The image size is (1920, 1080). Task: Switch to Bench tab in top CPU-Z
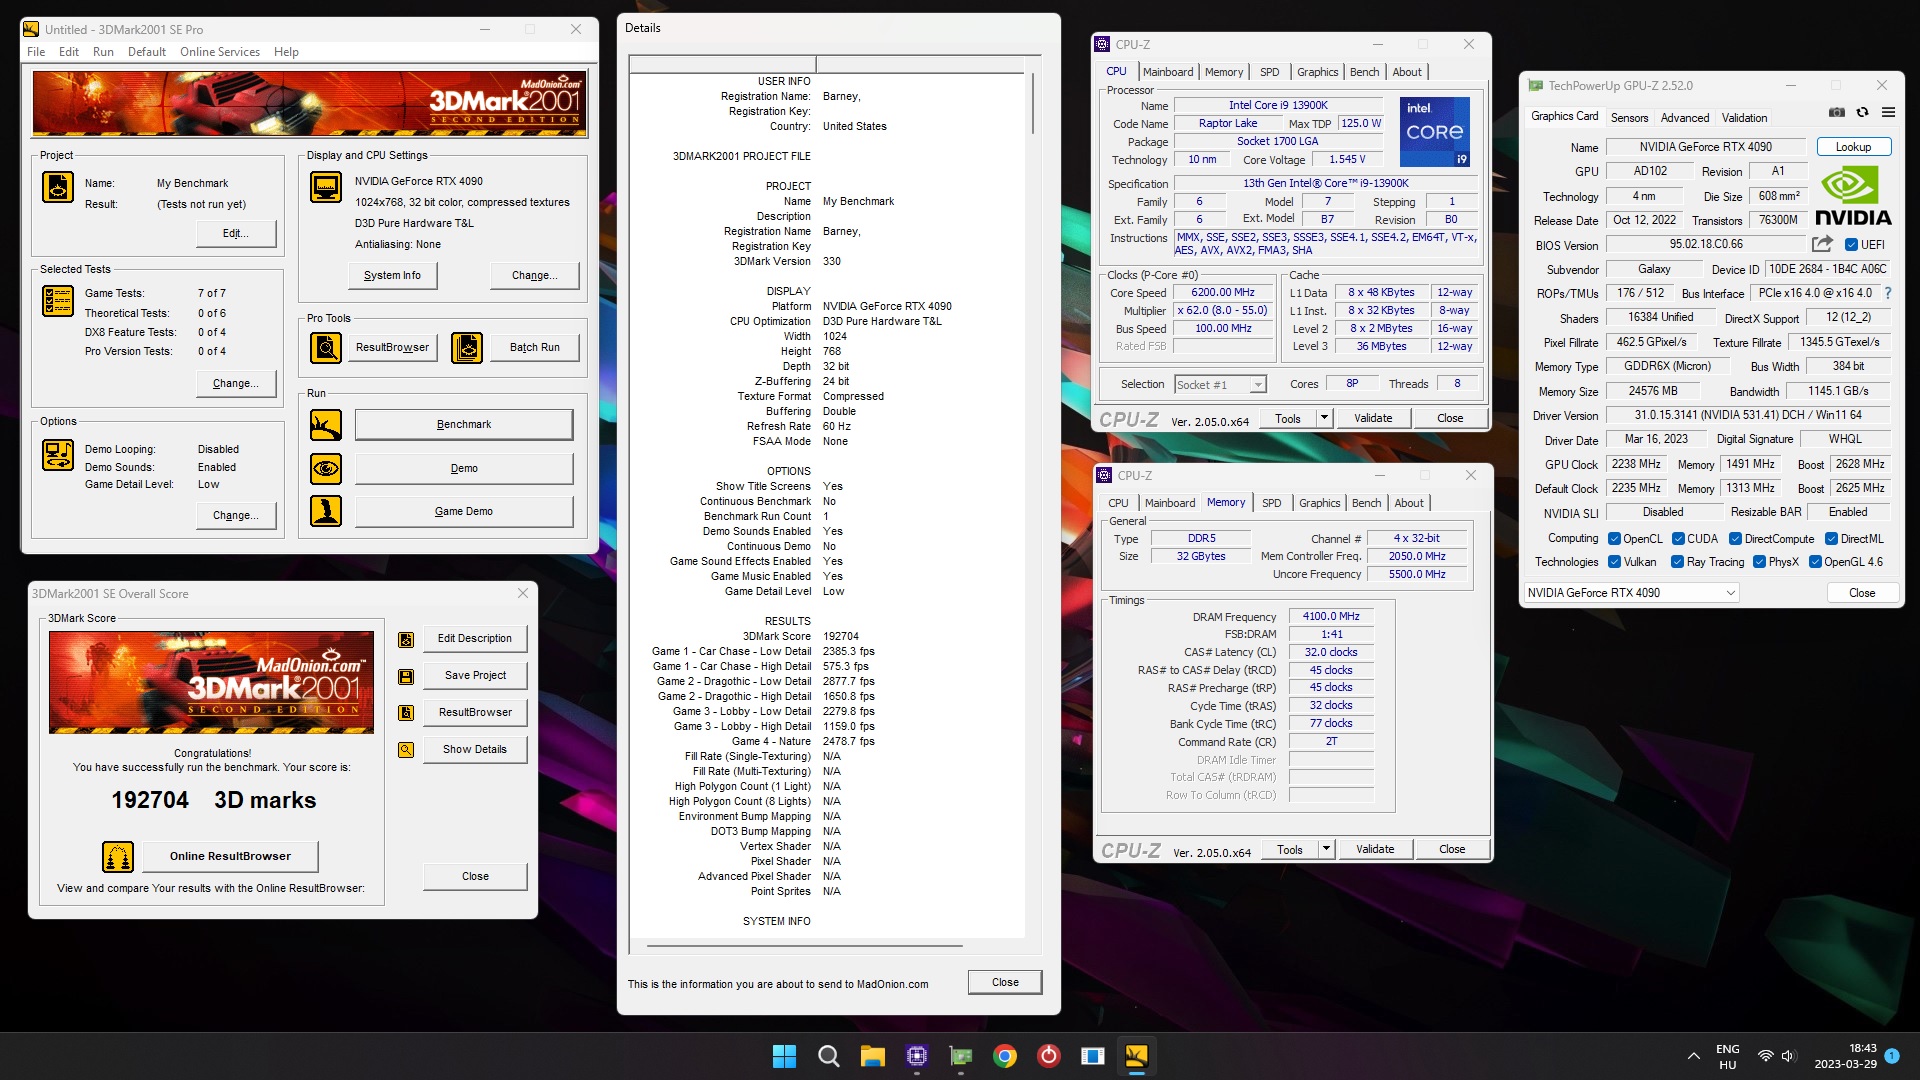point(1364,72)
